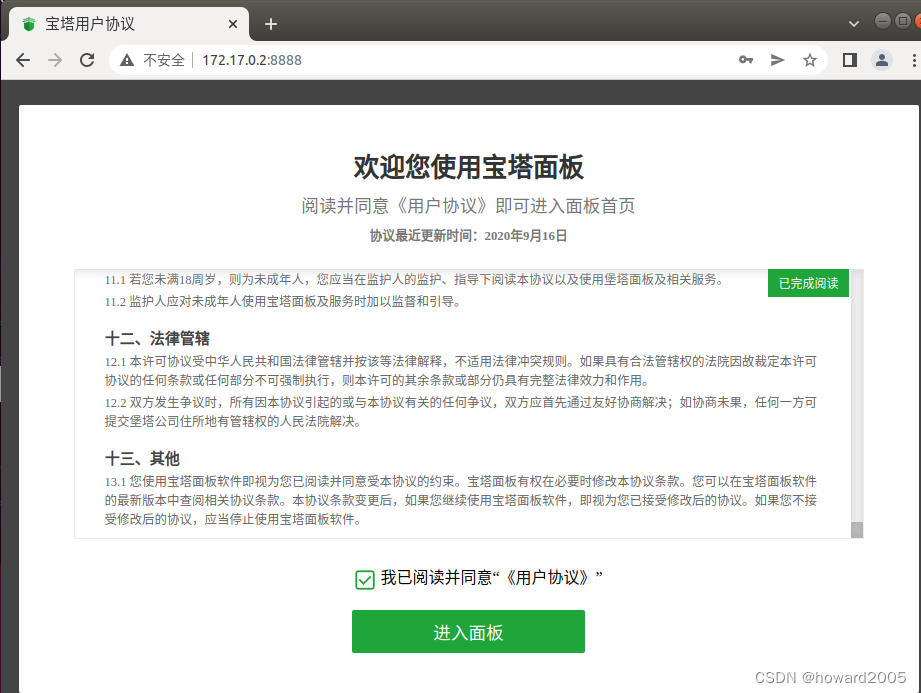The width and height of the screenshot is (921, 693).
Task: Click the 已完成阅读 green badge
Action: (808, 283)
